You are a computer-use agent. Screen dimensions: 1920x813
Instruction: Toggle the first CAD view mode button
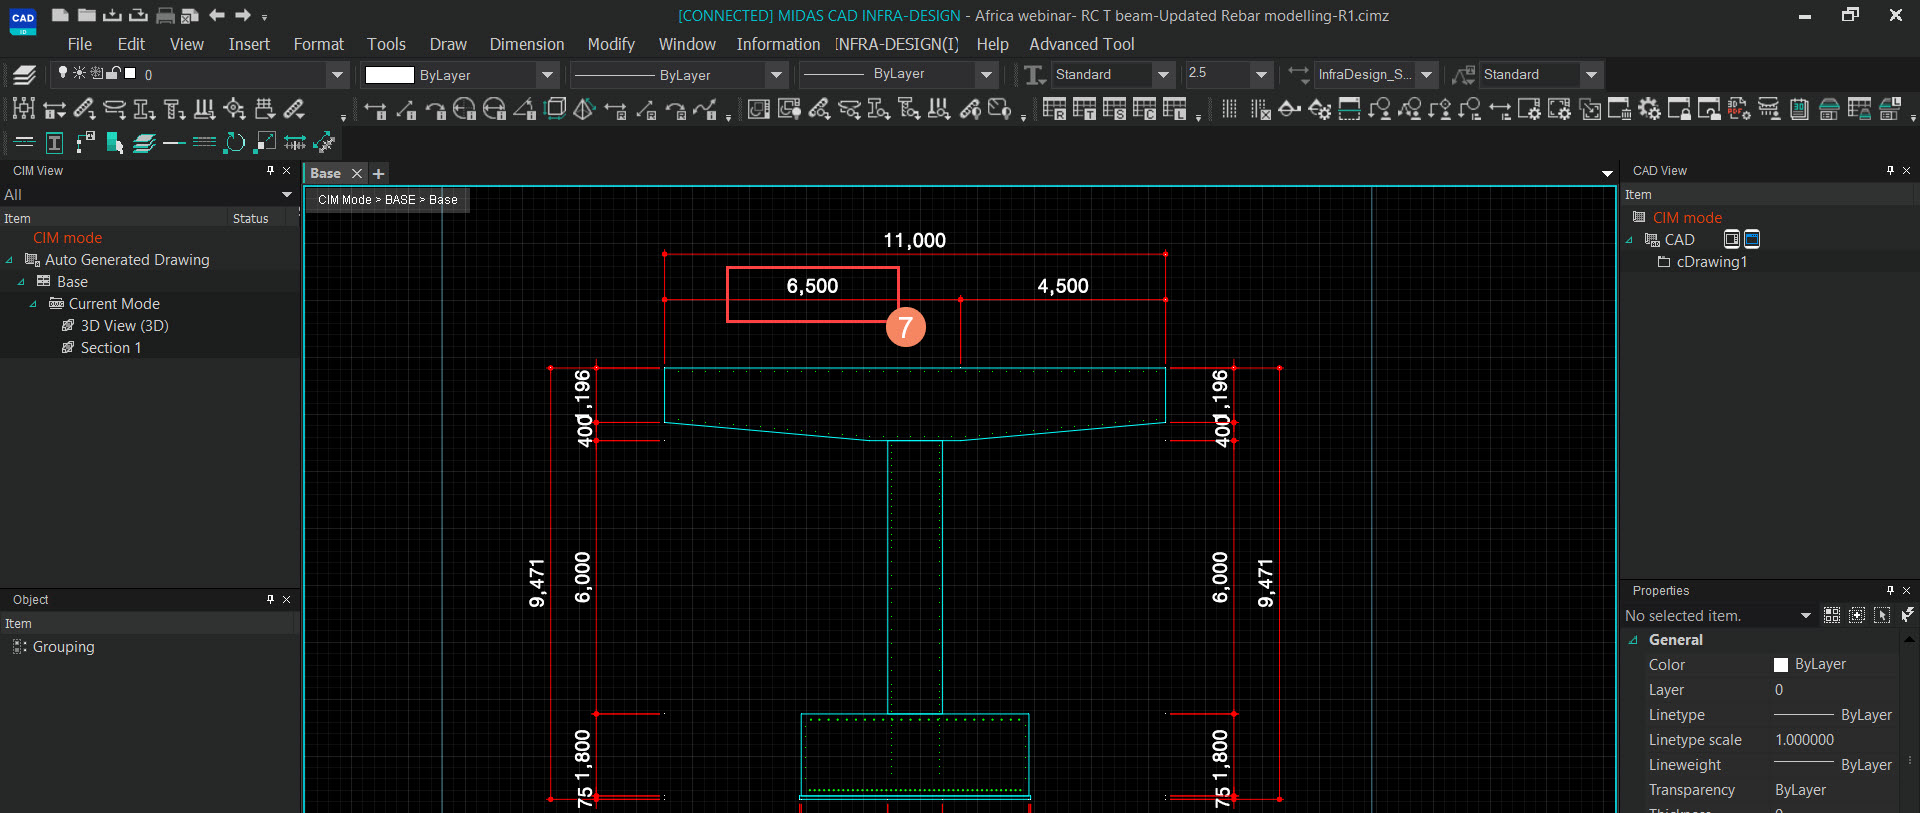[x=1732, y=239]
